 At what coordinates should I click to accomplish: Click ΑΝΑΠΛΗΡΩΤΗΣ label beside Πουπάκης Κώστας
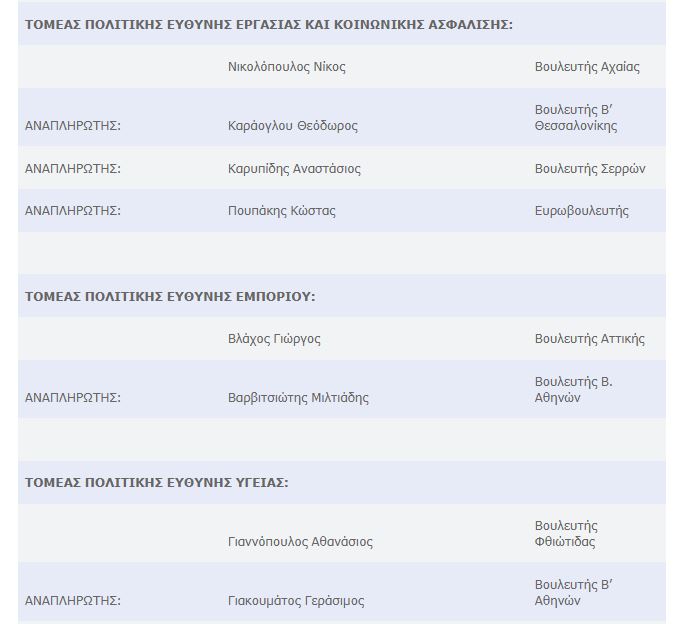[73, 211]
